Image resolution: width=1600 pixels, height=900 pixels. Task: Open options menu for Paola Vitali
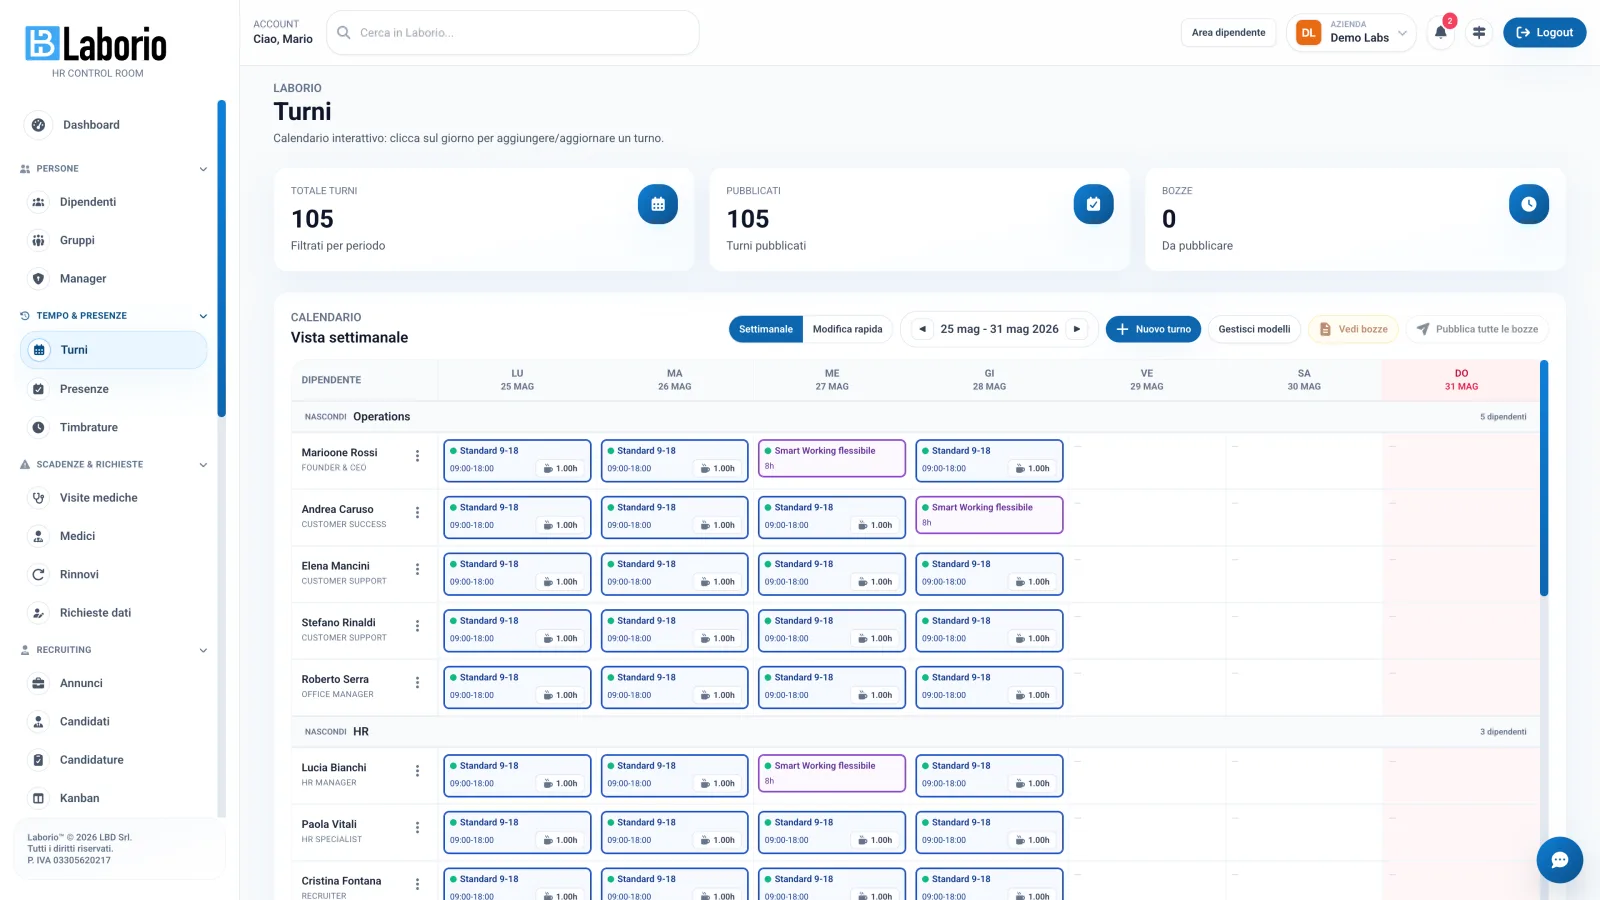point(417,828)
